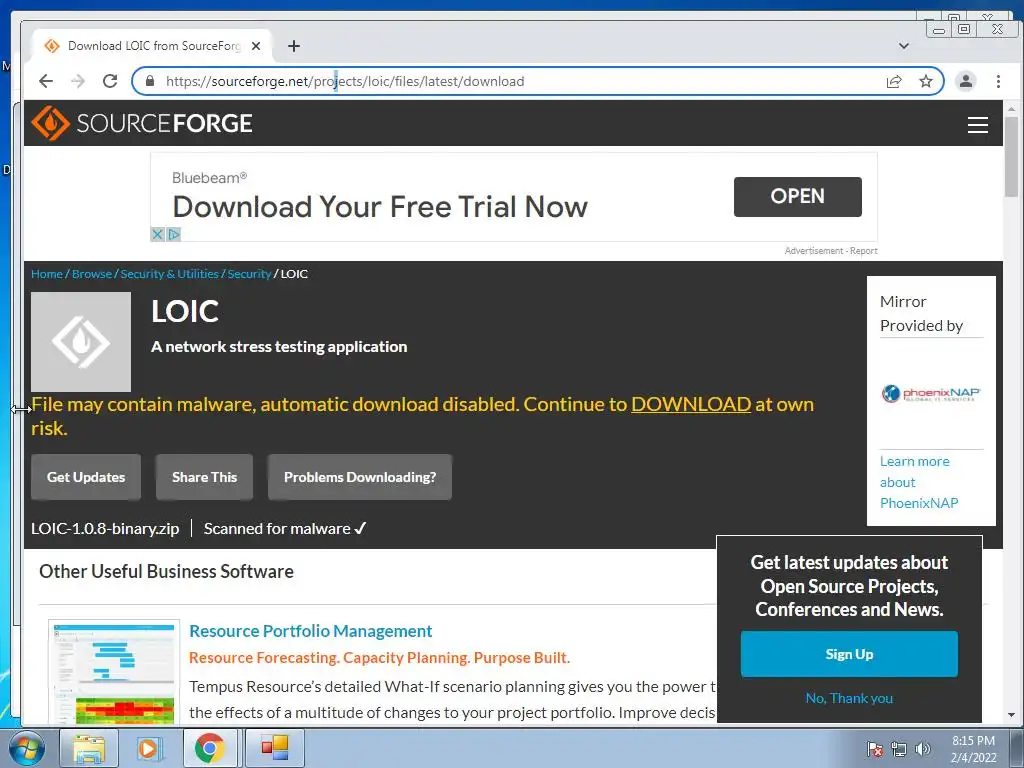1024x768 pixels.
Task: Click the share page icon in address bar
Action: pos(893,81)
